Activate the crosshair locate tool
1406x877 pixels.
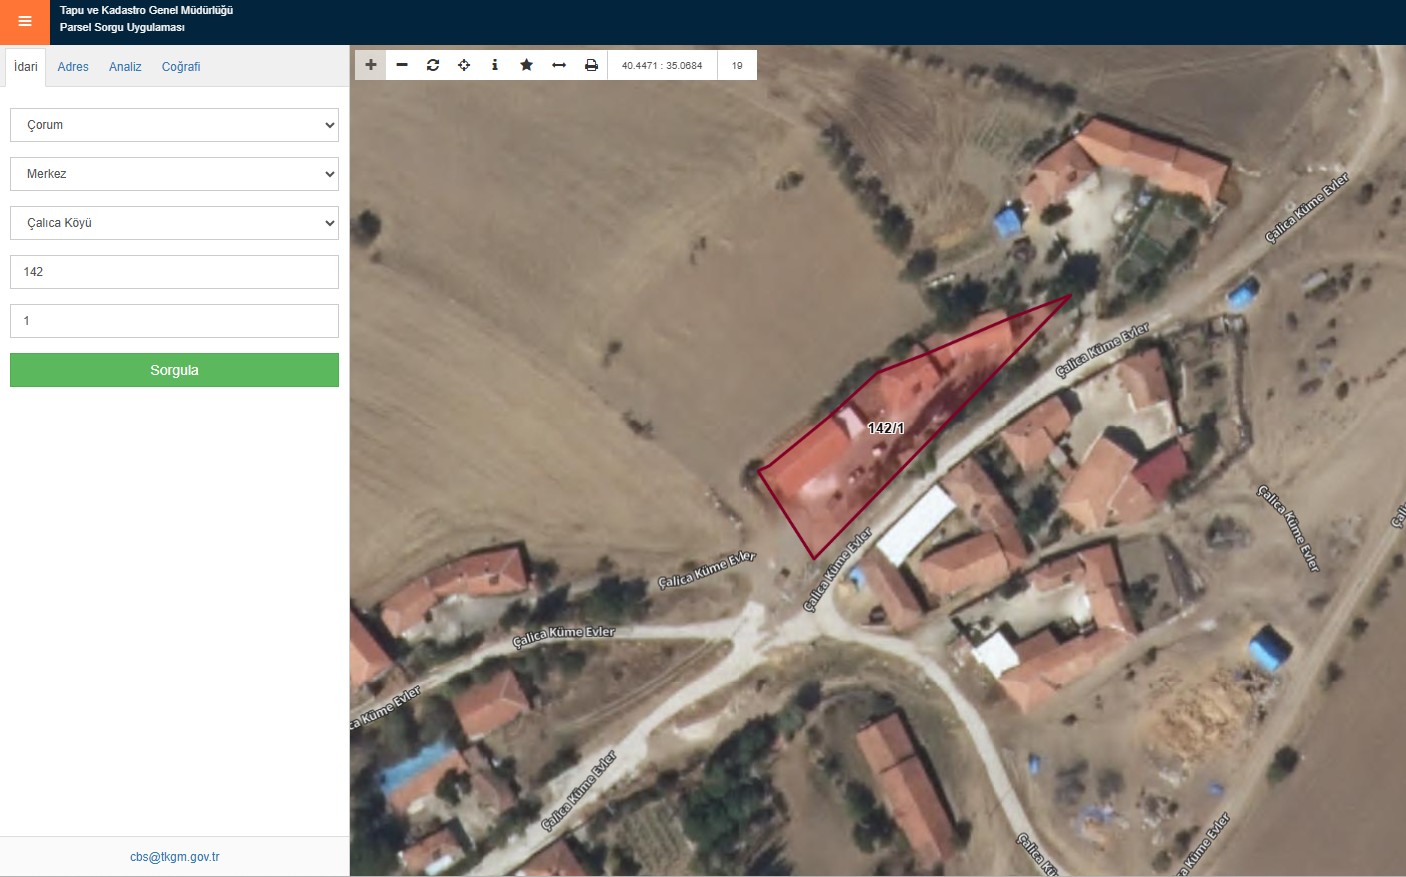point(464,65)
